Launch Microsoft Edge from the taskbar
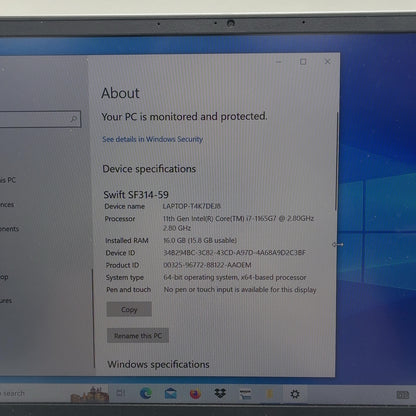 146,394
